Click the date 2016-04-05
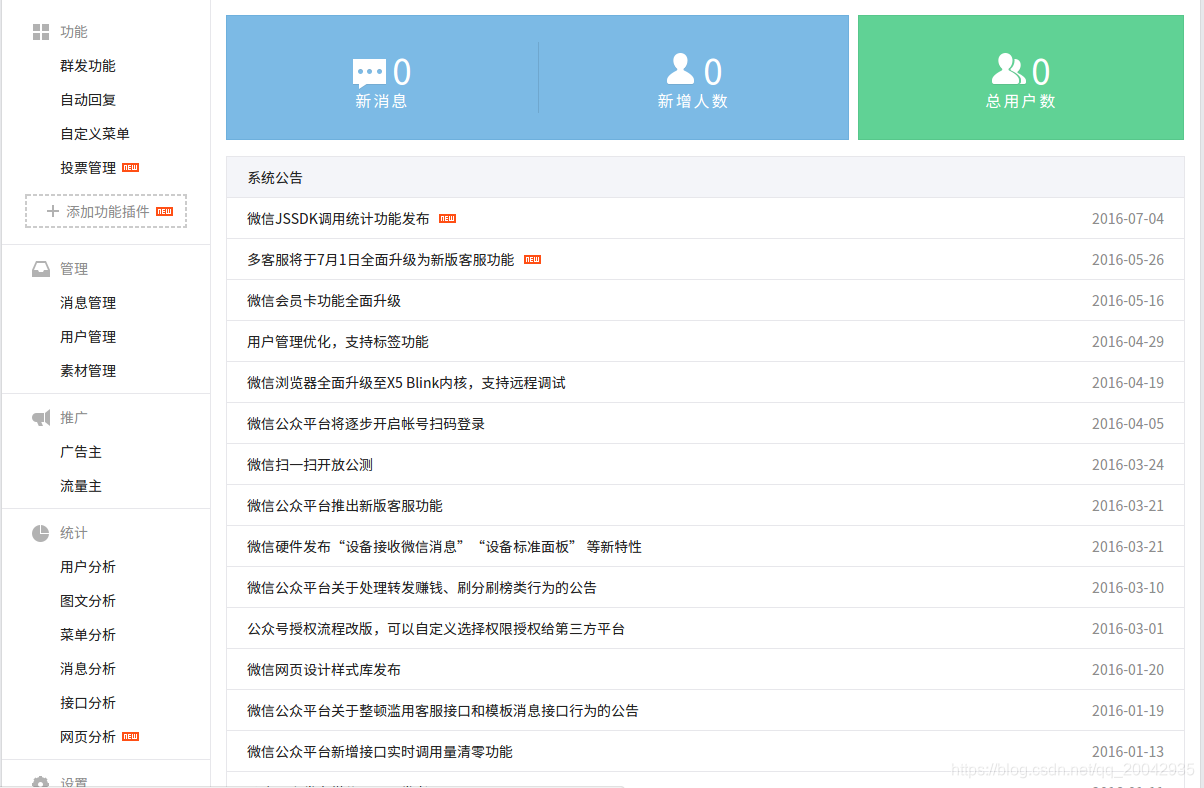The image size is (1204, 788). pos(1128,424)
